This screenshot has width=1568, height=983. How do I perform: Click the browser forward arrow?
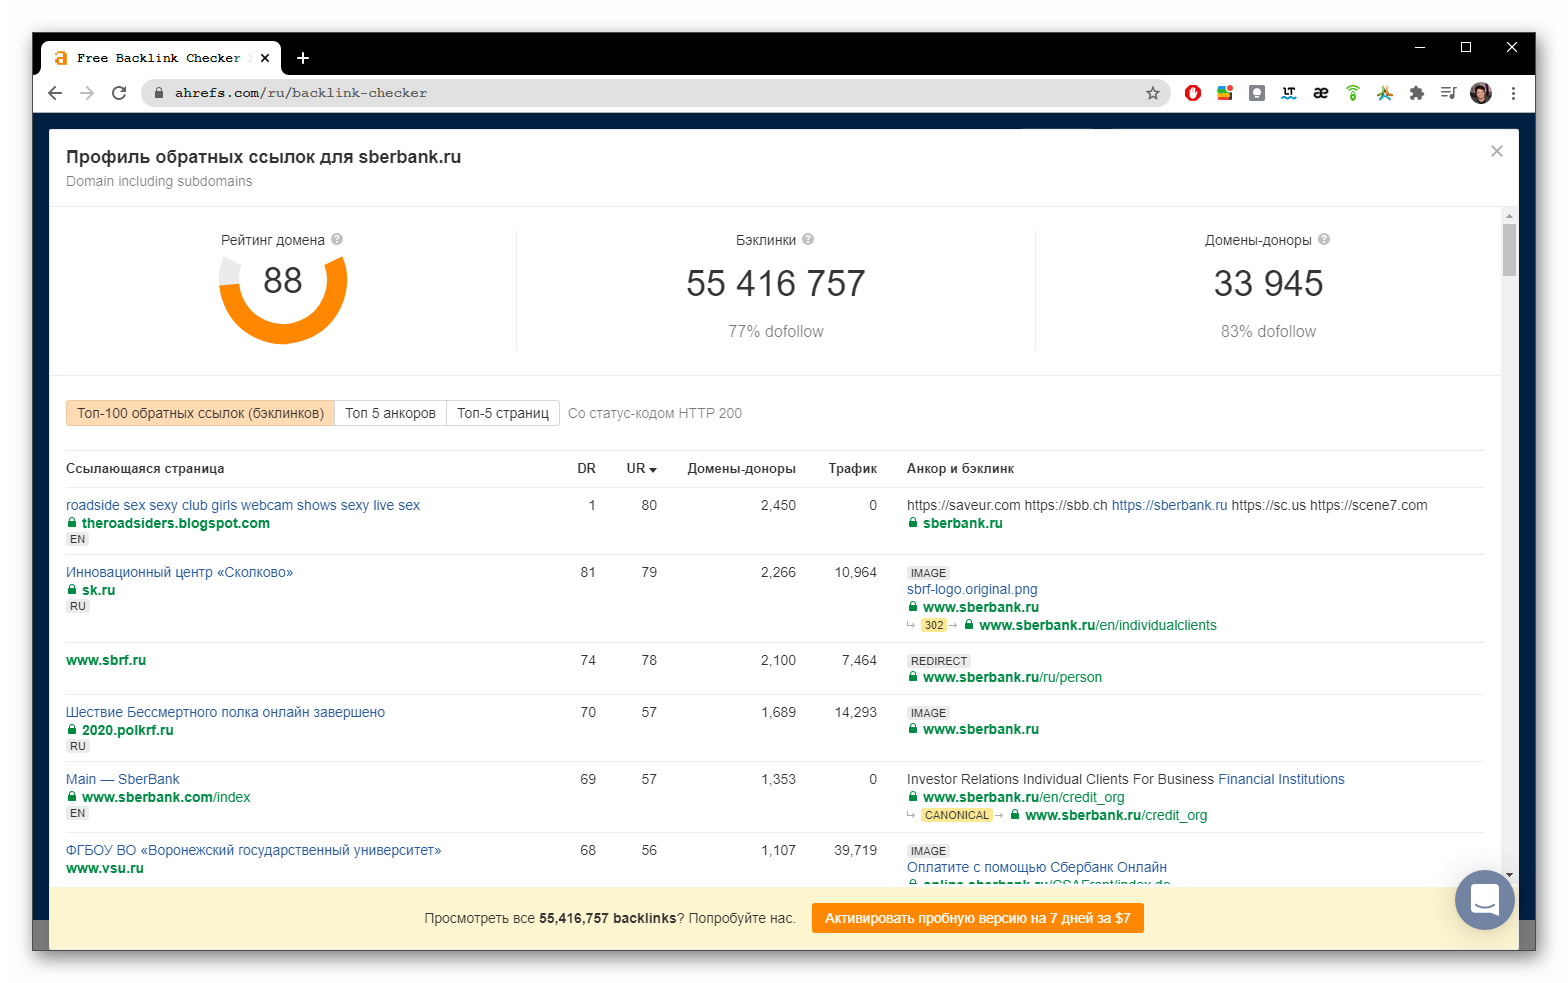point(87,93)
